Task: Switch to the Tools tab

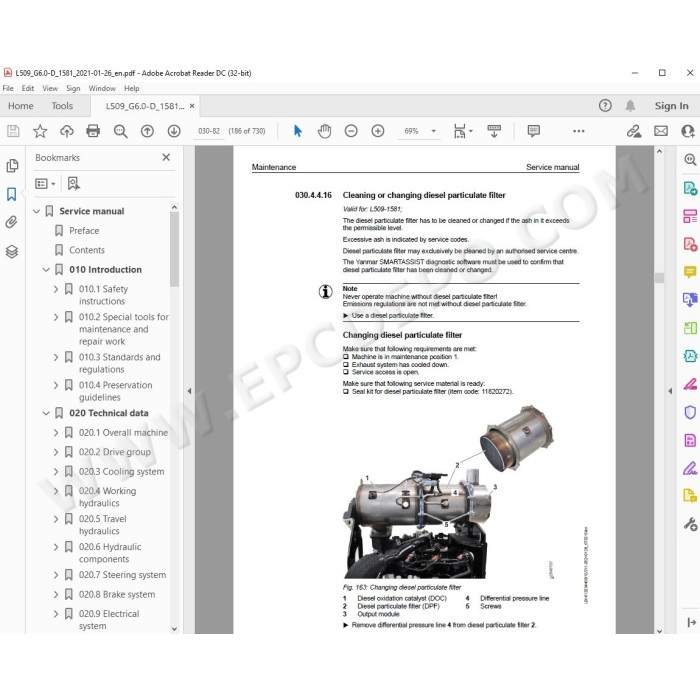Action: coord(62,106)
